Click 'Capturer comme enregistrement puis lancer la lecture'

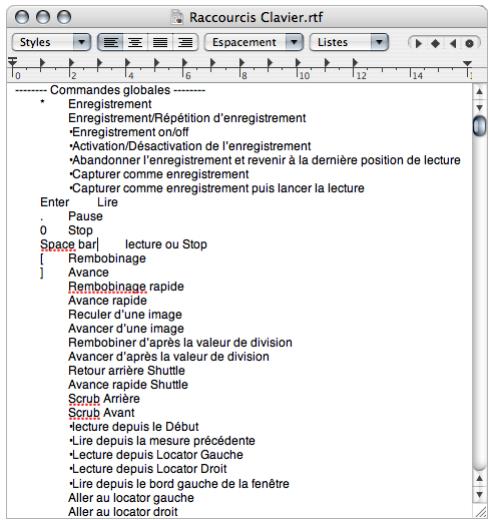click(x=217, y=188)
